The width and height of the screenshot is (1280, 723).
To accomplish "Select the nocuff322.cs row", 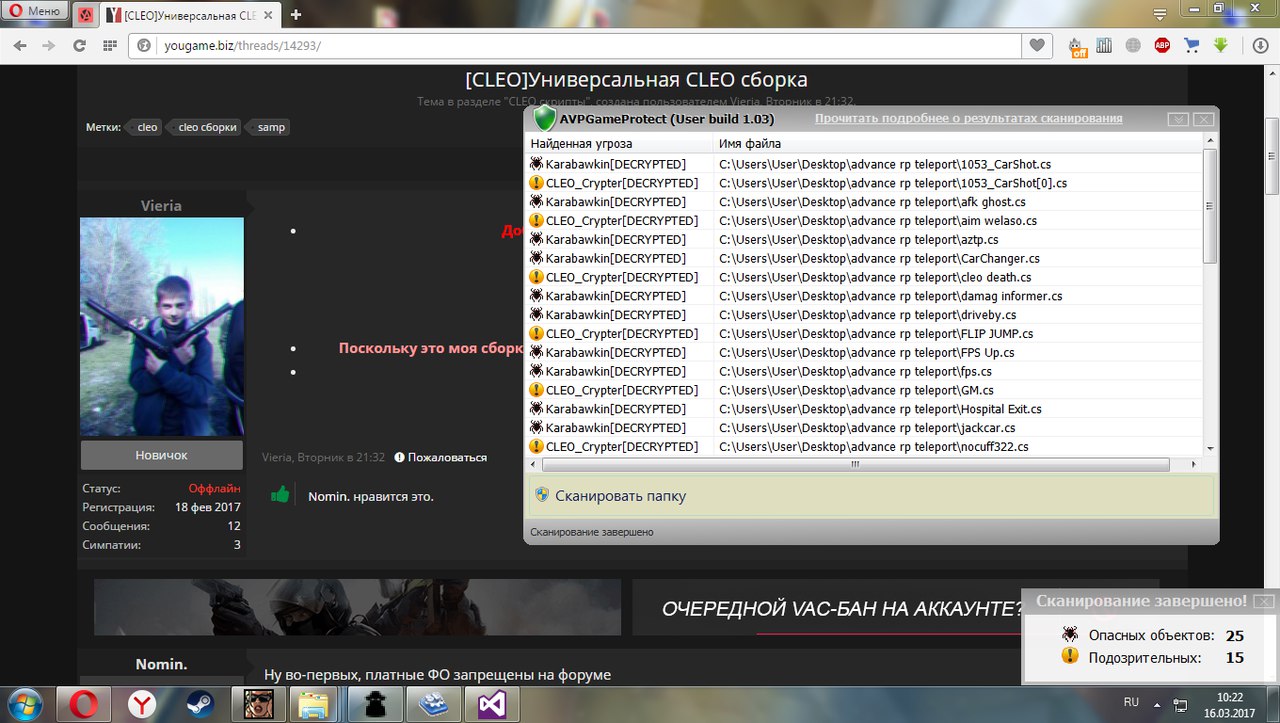I will click(x=865, y=447).
